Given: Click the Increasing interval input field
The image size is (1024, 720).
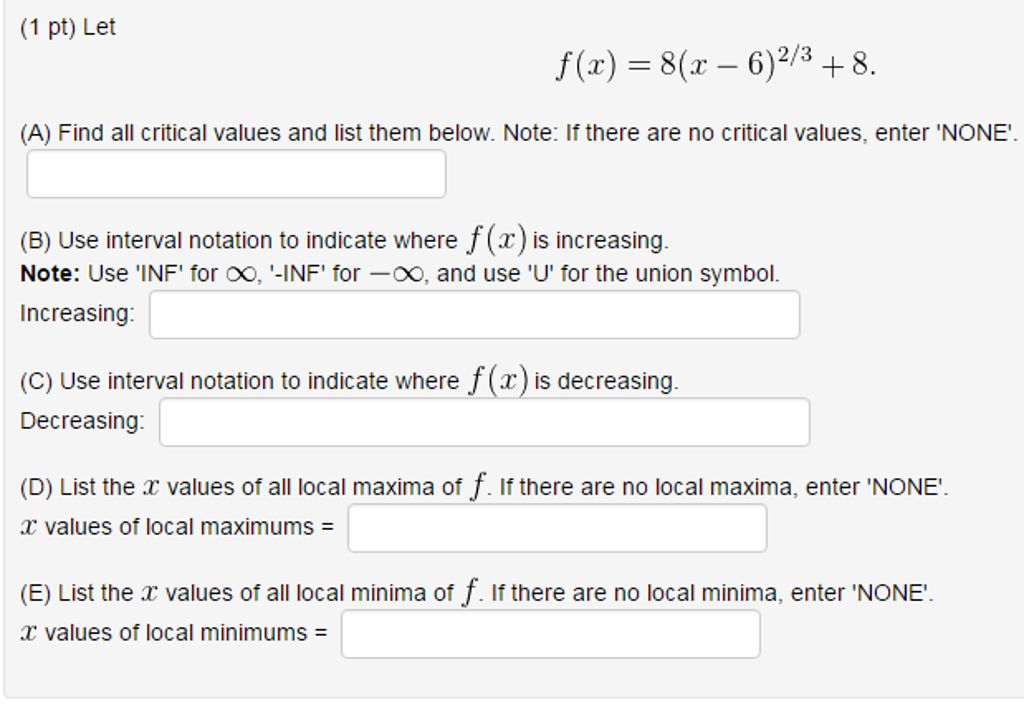Looking at the screenshot, I should click(474, 314).
